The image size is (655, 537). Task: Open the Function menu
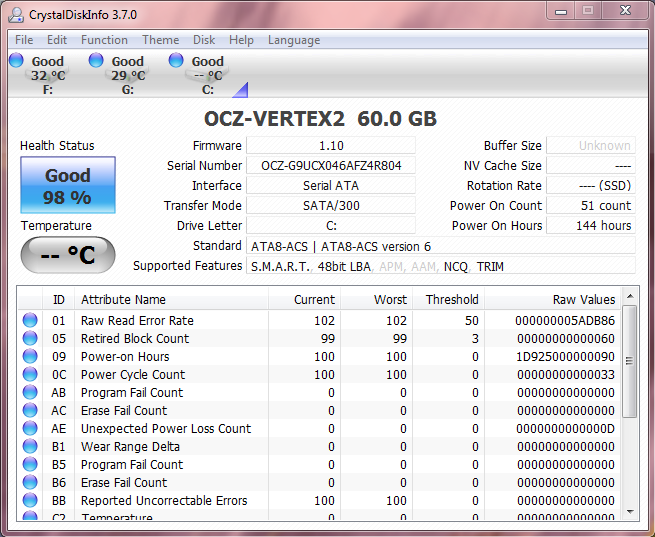pyautogui.click(x=104, y=40)
